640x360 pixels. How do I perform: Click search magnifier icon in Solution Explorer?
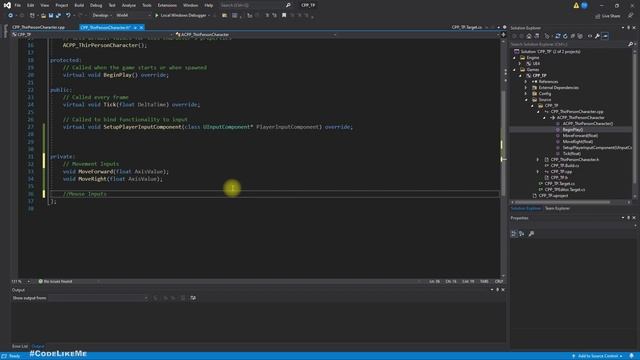tap(630, 44)
